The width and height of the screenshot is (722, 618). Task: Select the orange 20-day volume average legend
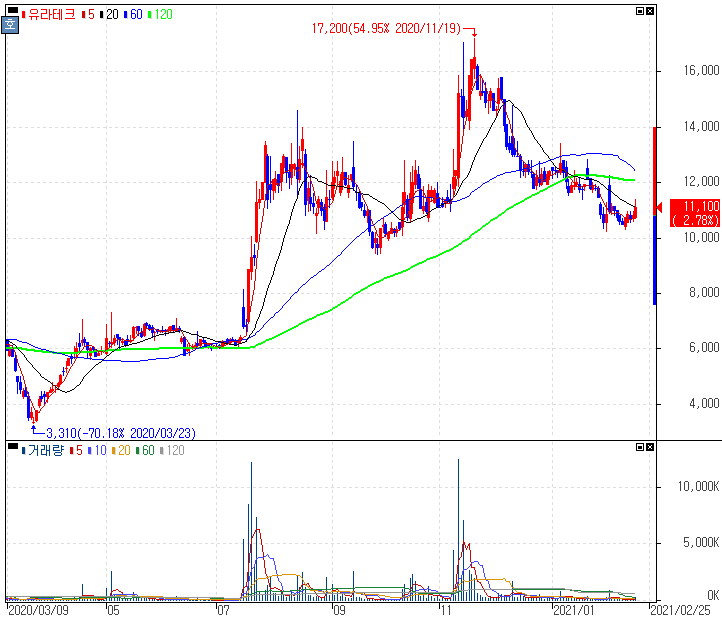click(x=121, y=450)
